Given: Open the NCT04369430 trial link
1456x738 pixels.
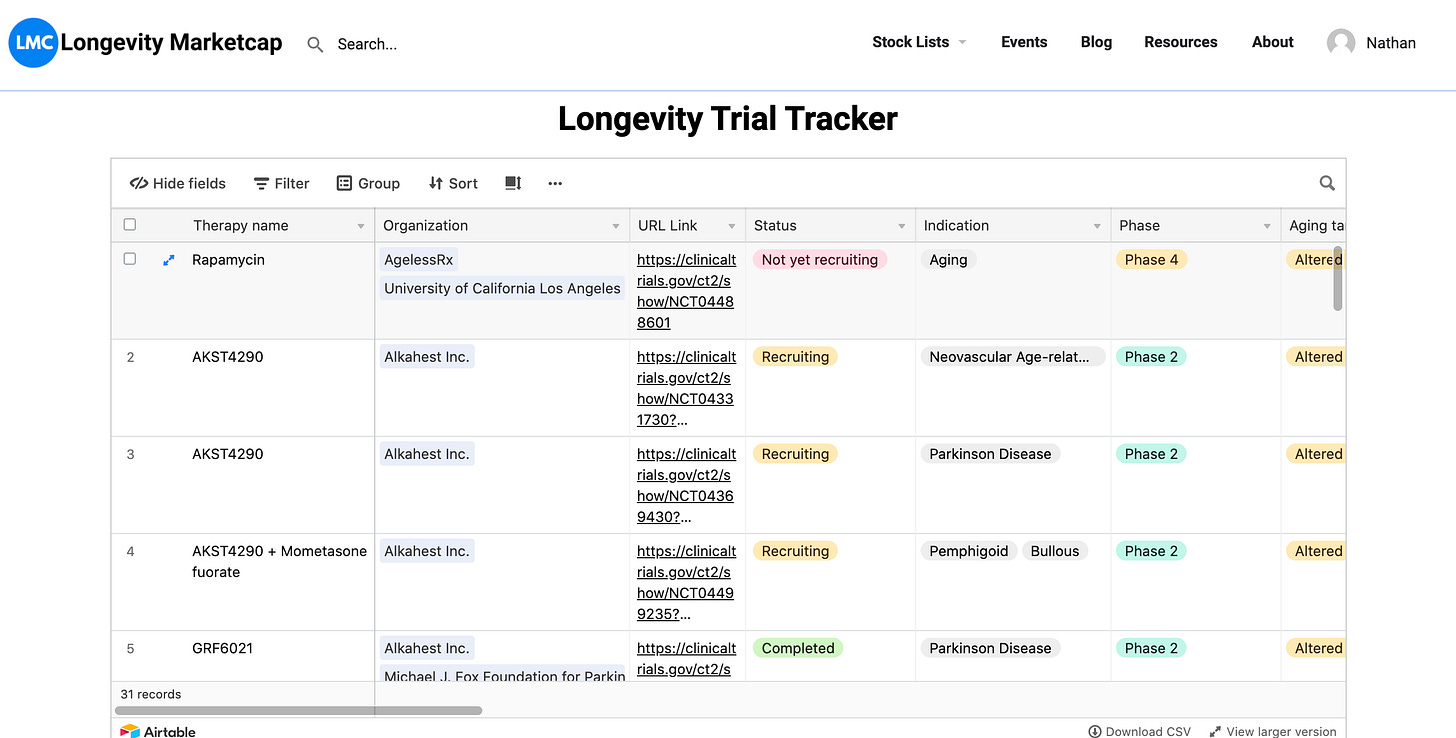Looking at the screenshot, I should click(686, 485).
